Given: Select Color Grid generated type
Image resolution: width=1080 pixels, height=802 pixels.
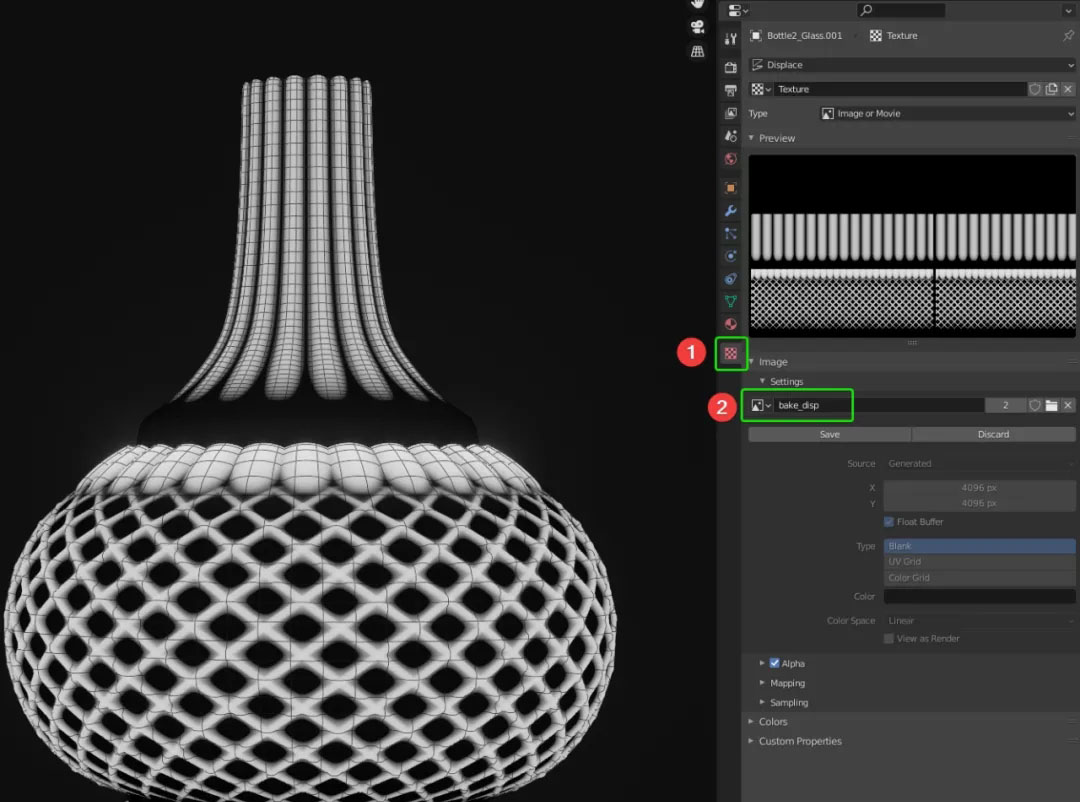Looking at the screenshot, I should 979,577.
